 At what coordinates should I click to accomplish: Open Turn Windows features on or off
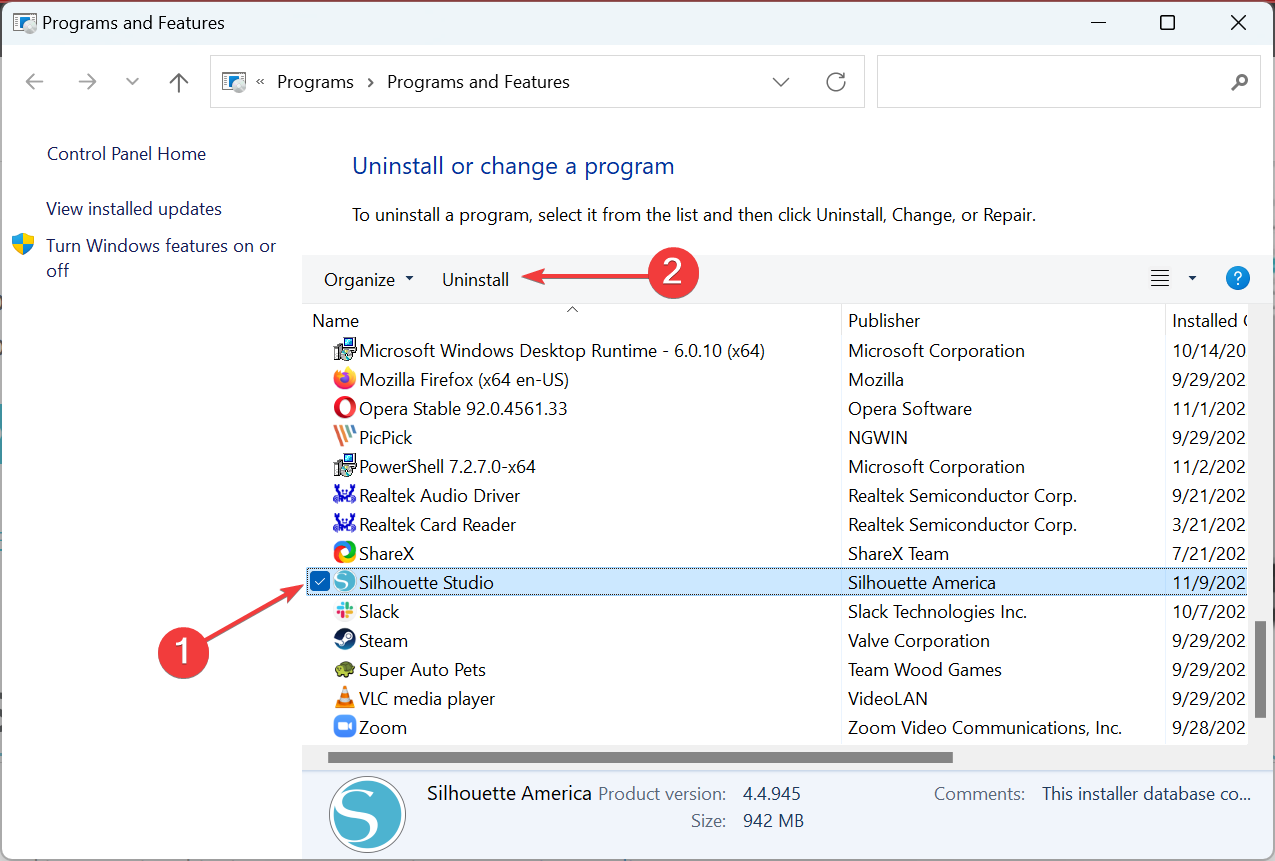point(161,258)
